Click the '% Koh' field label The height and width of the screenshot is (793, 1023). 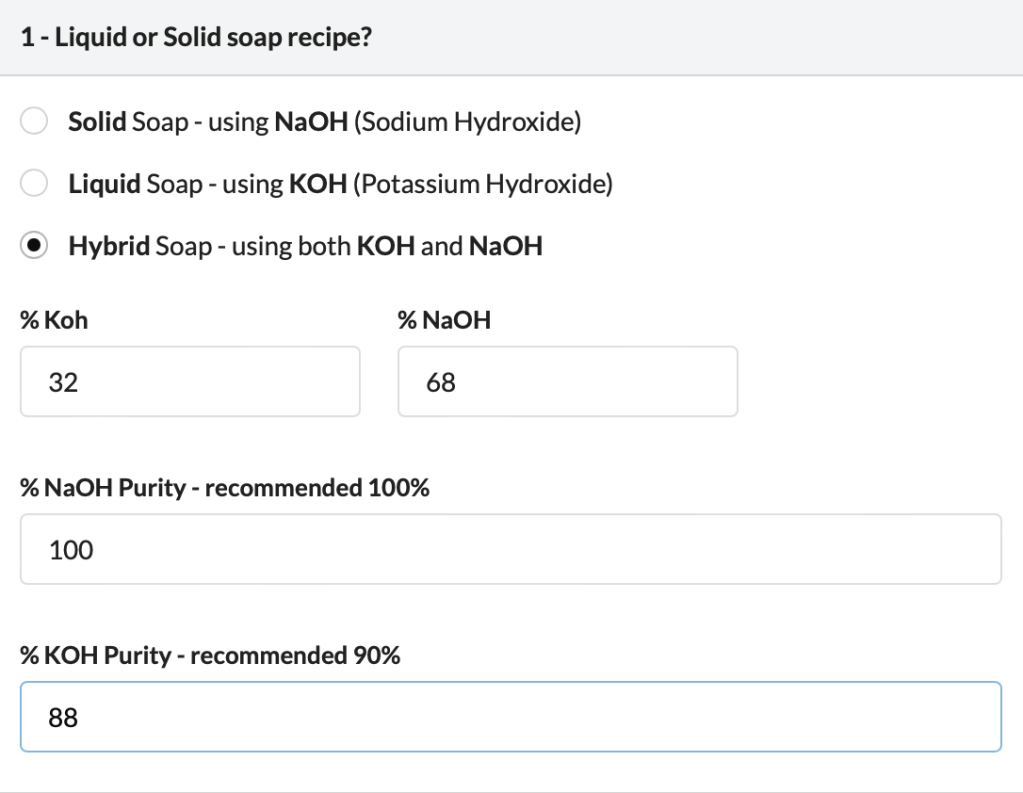(54, 322)
